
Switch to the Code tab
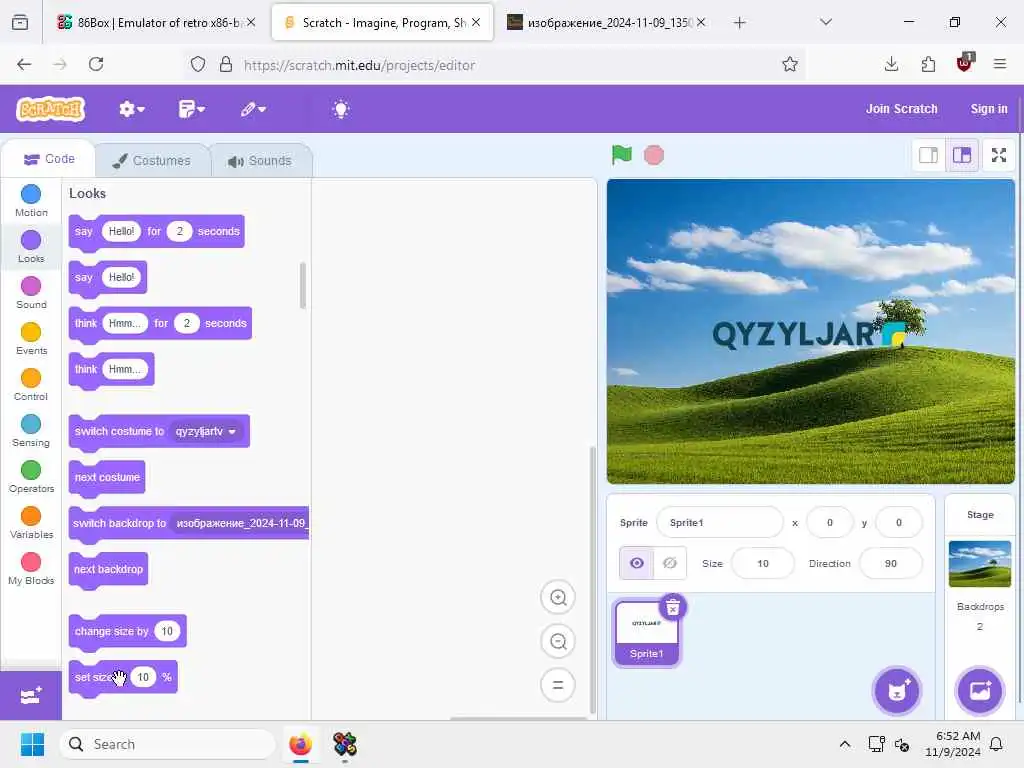[x=50, y=159]
